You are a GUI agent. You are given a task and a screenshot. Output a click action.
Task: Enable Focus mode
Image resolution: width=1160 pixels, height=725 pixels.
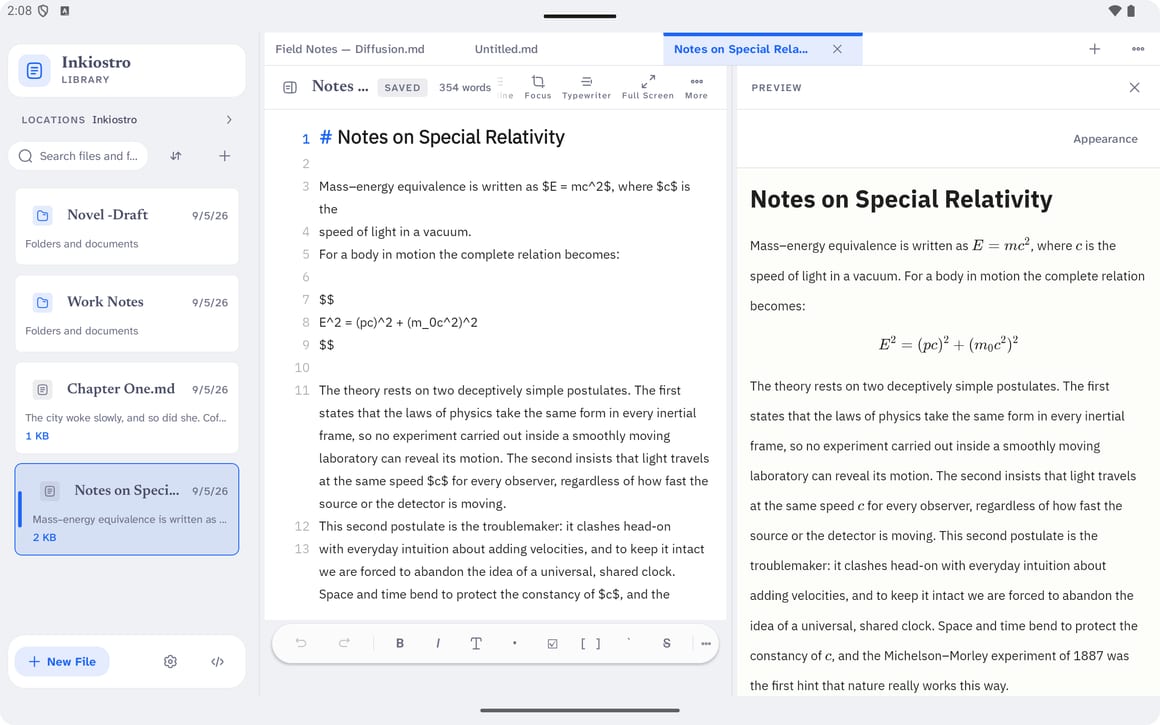[x=538, y=87]
